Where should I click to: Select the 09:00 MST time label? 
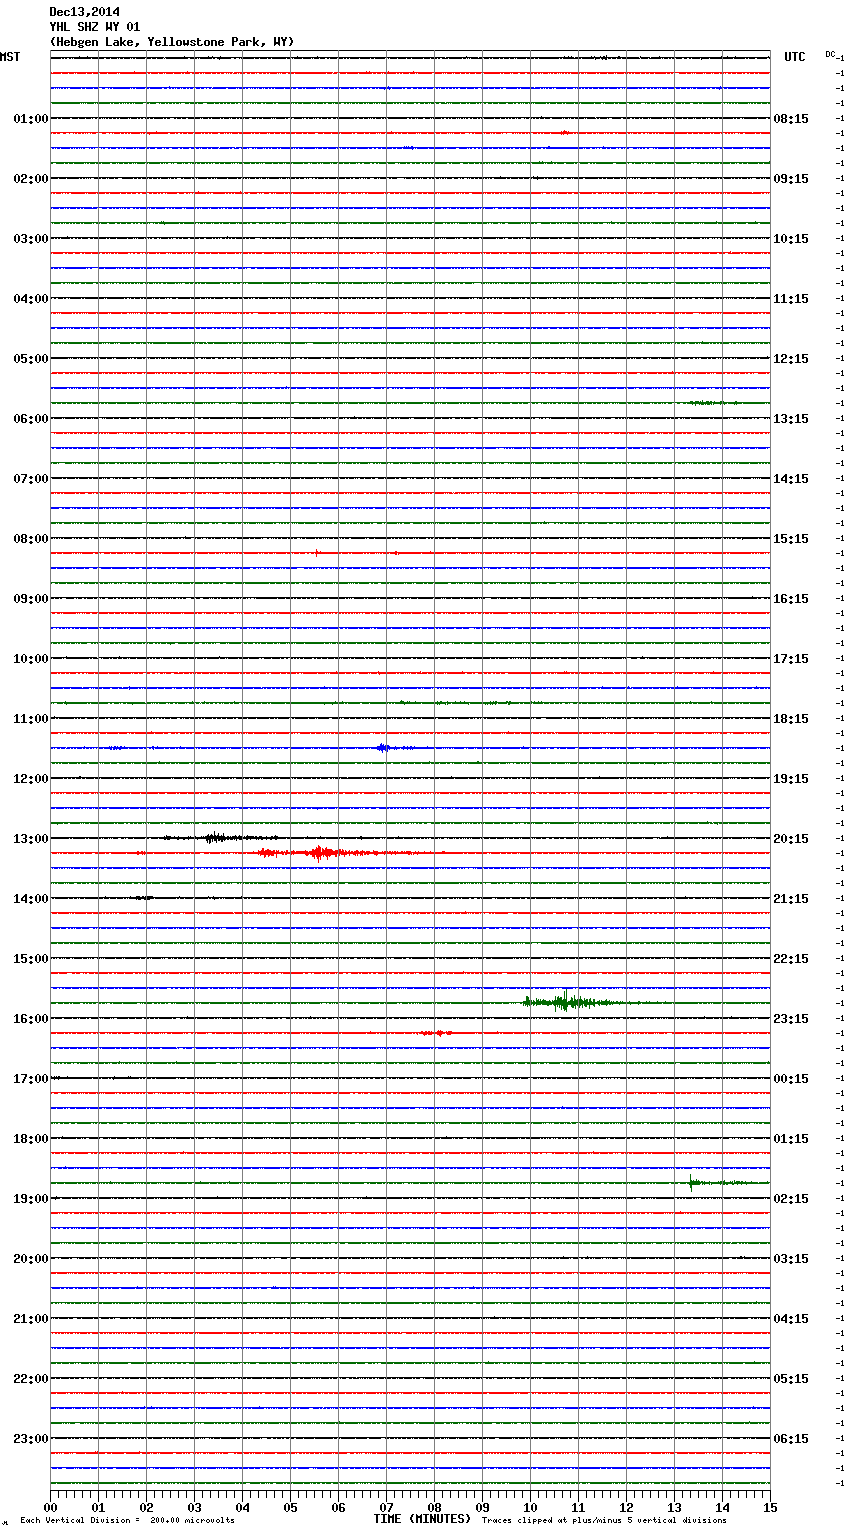click(x=31, y=599)
